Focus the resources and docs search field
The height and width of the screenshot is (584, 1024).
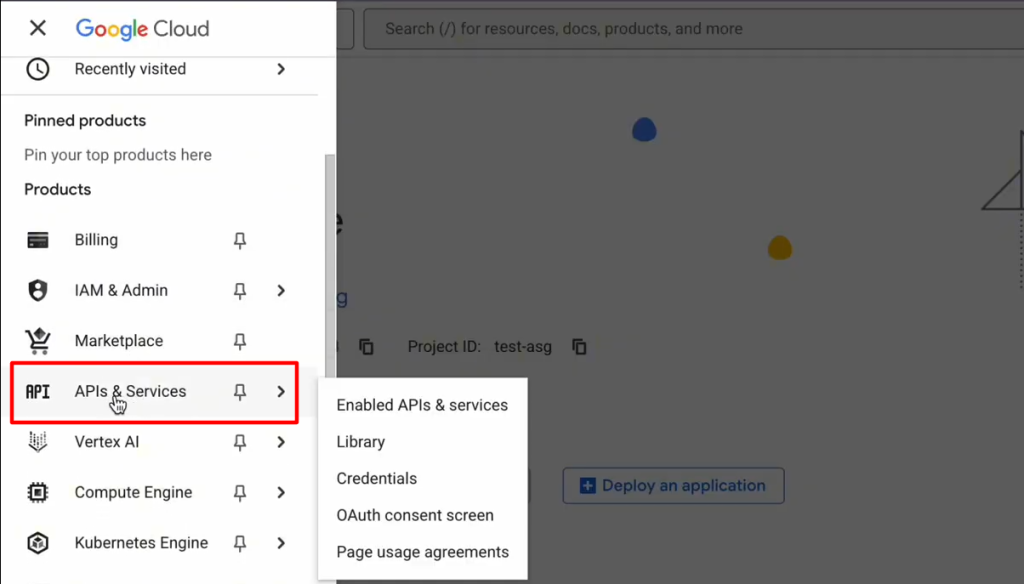click(x=690, y=29)
